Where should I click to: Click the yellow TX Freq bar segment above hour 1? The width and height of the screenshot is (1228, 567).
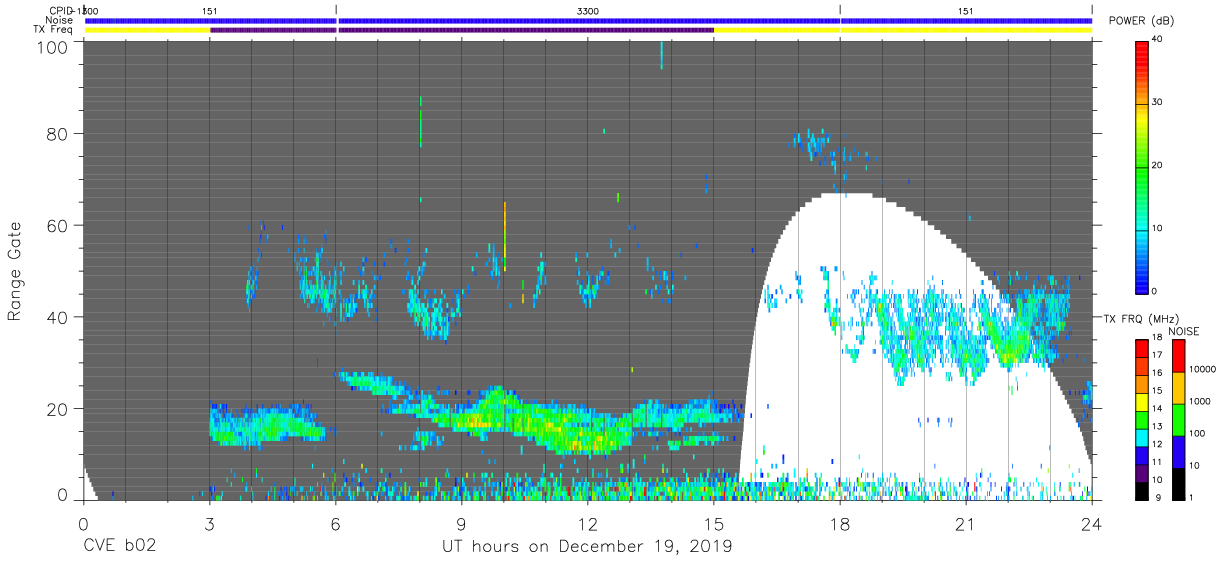tap(147, 30)
